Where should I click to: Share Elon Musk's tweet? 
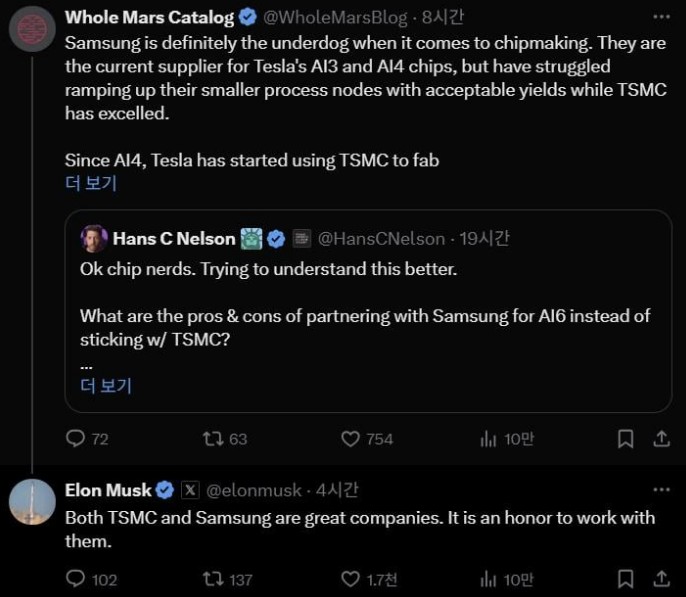tap(661, 578)
